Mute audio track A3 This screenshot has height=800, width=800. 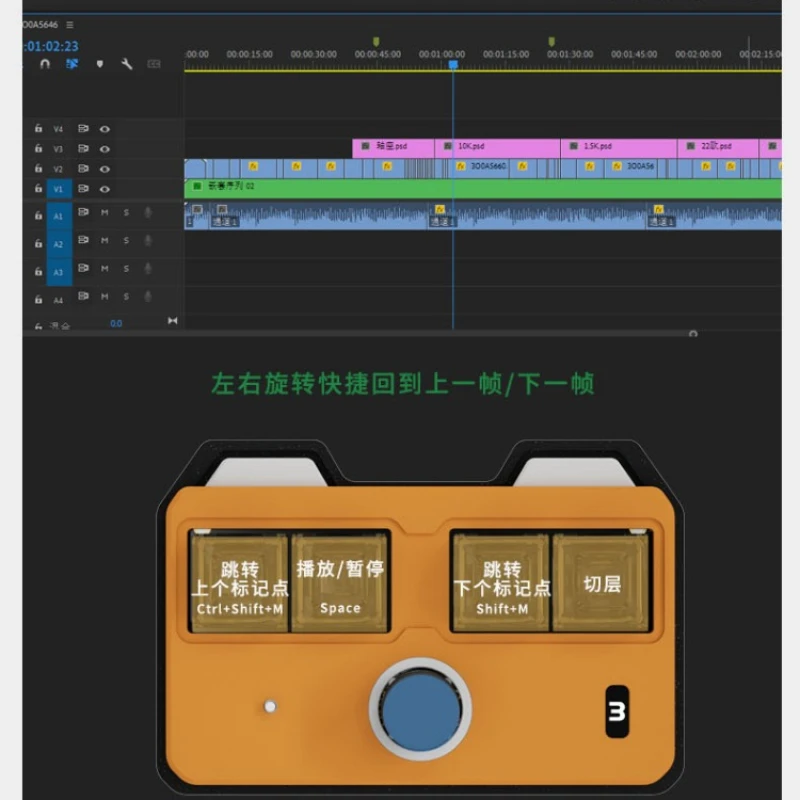[105, 268]
